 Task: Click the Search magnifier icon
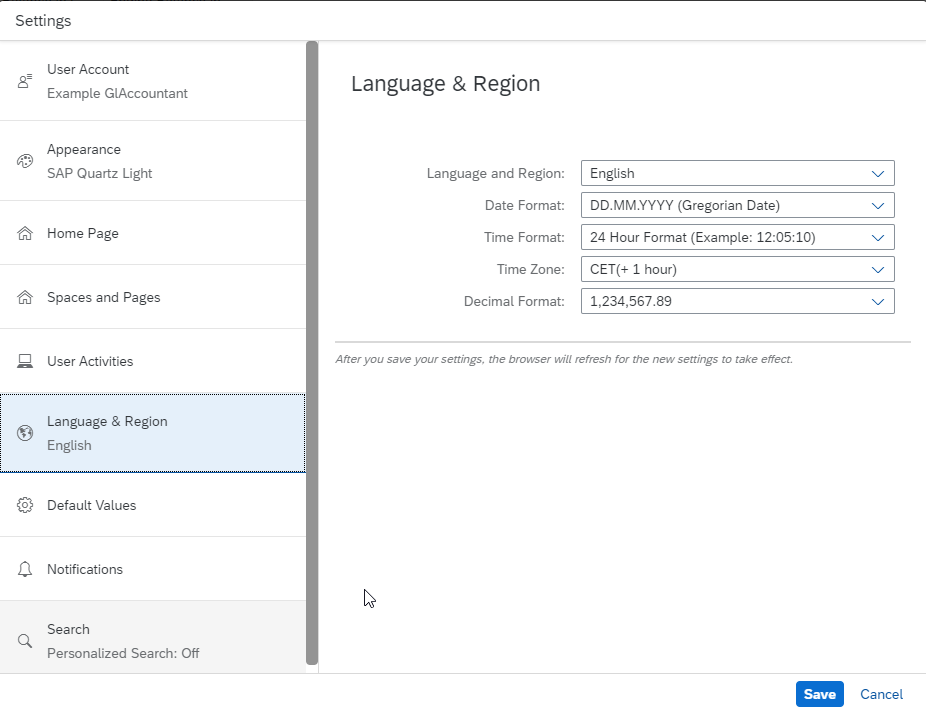click(x=25, y=641)
